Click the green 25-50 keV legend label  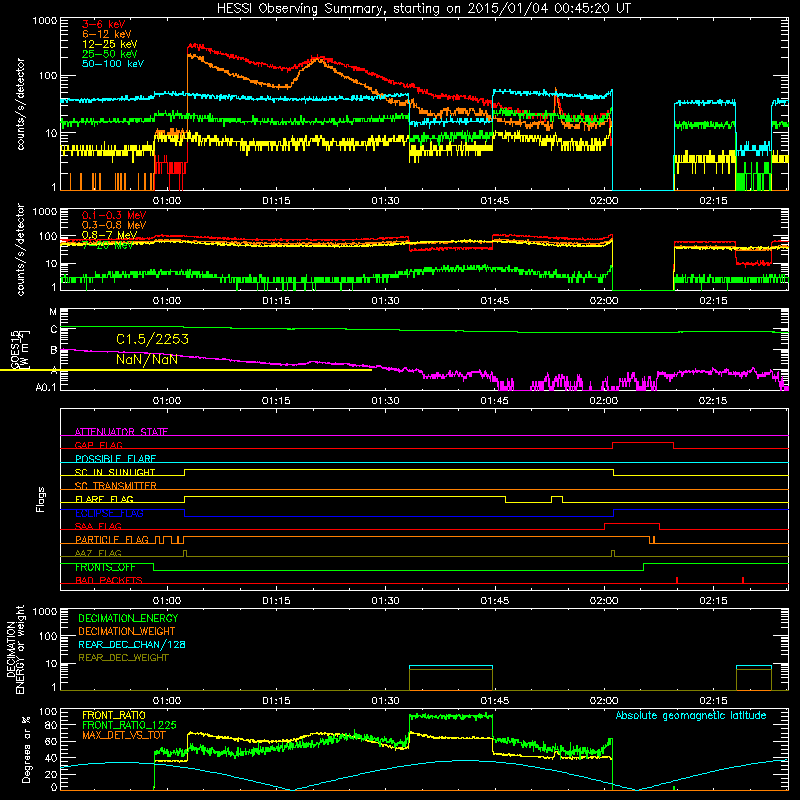click(110, 54)
